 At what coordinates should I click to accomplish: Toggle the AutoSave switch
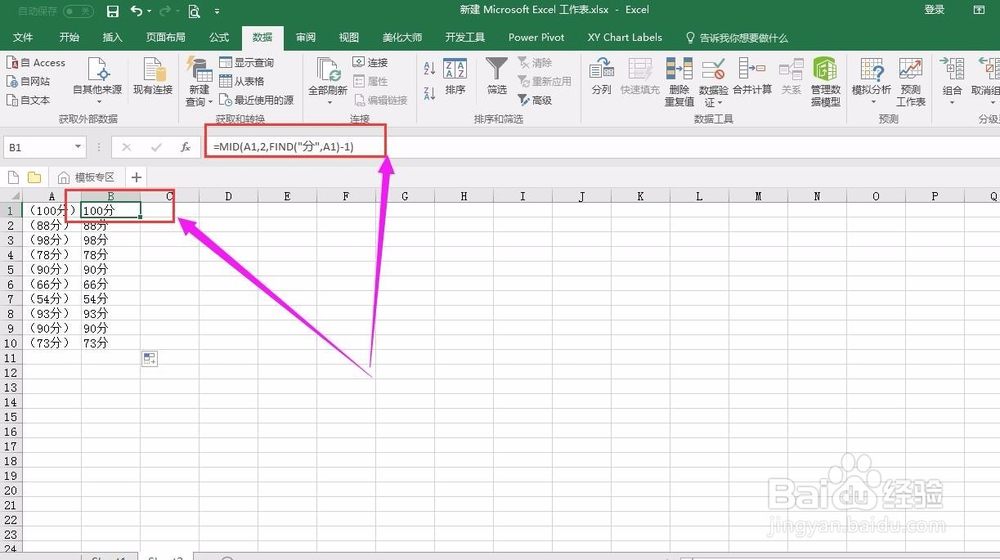pyautogui.click(x=78, y=11)
